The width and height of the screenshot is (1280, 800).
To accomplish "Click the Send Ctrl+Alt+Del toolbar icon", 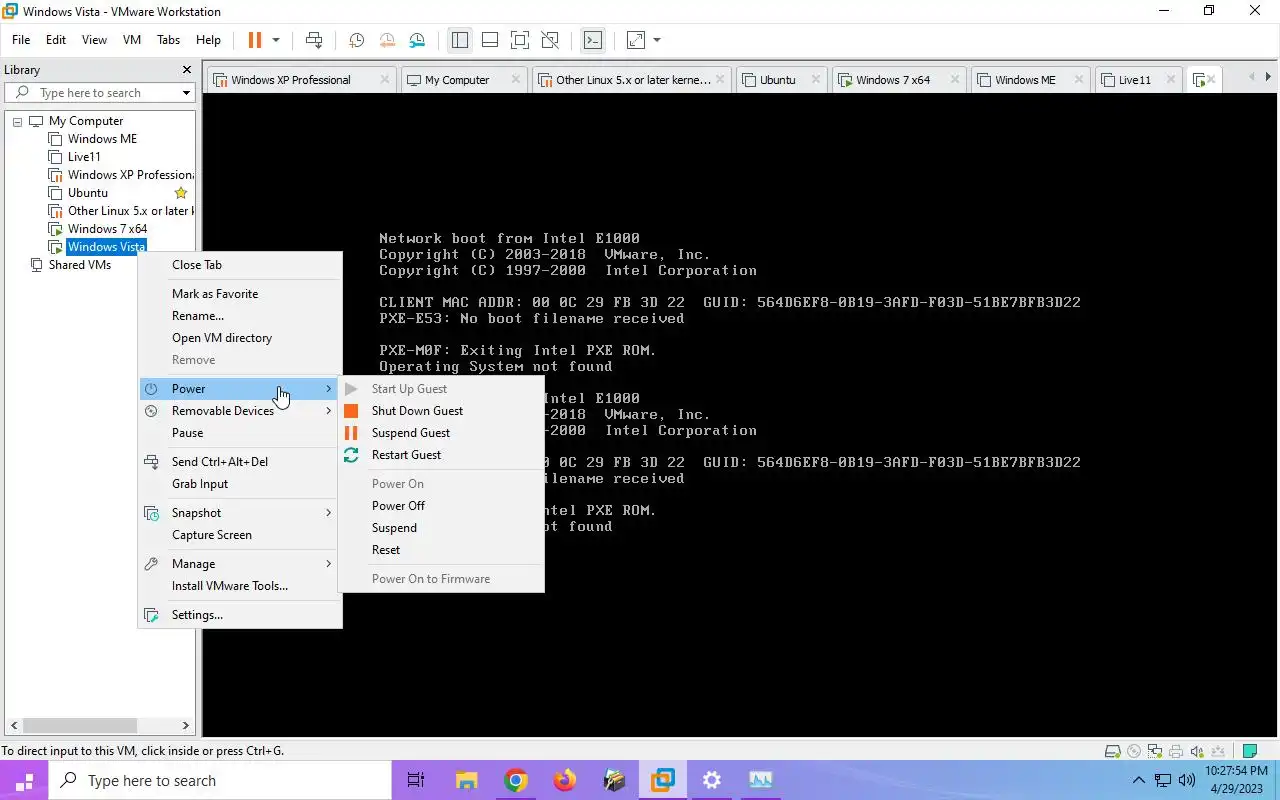I will (x=314, y=40).
